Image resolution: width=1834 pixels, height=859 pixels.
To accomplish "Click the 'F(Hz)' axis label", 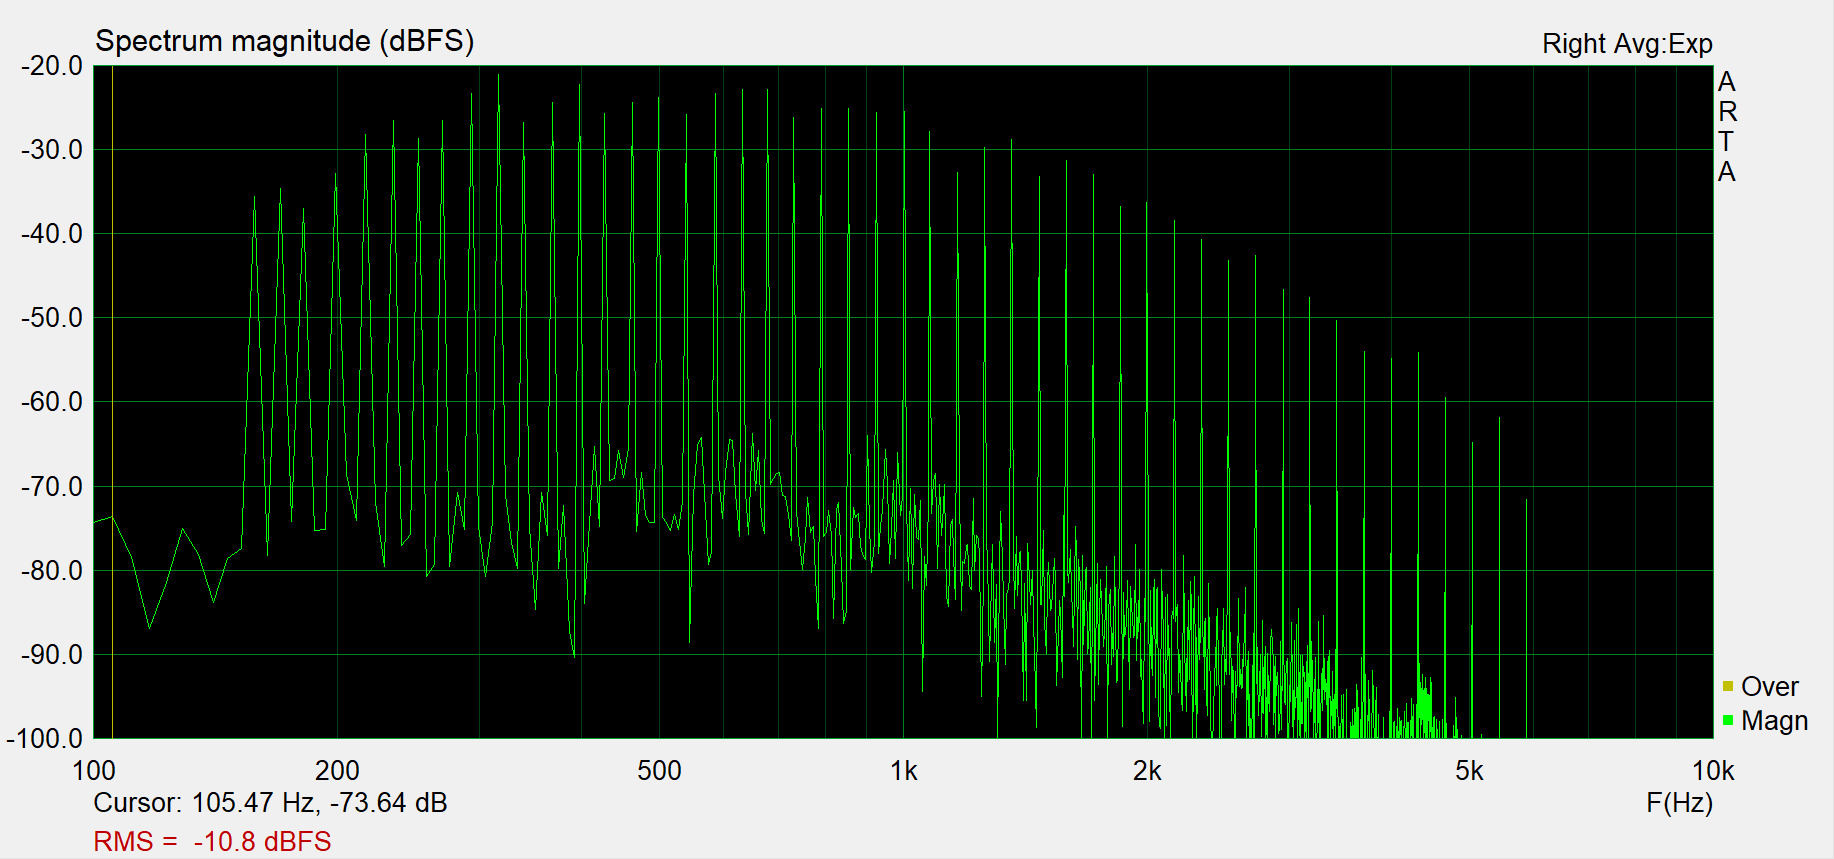I will pyautogui.click(x=1679, y=803).
